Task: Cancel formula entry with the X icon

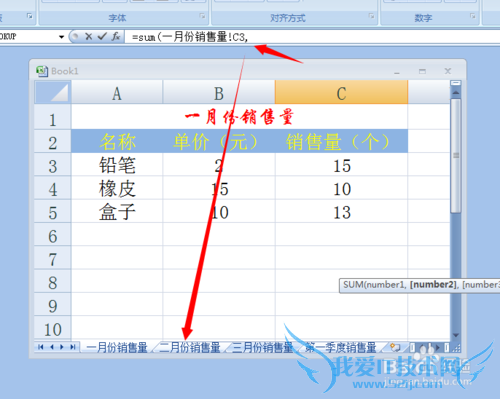Action: click(x=88, y=36)
